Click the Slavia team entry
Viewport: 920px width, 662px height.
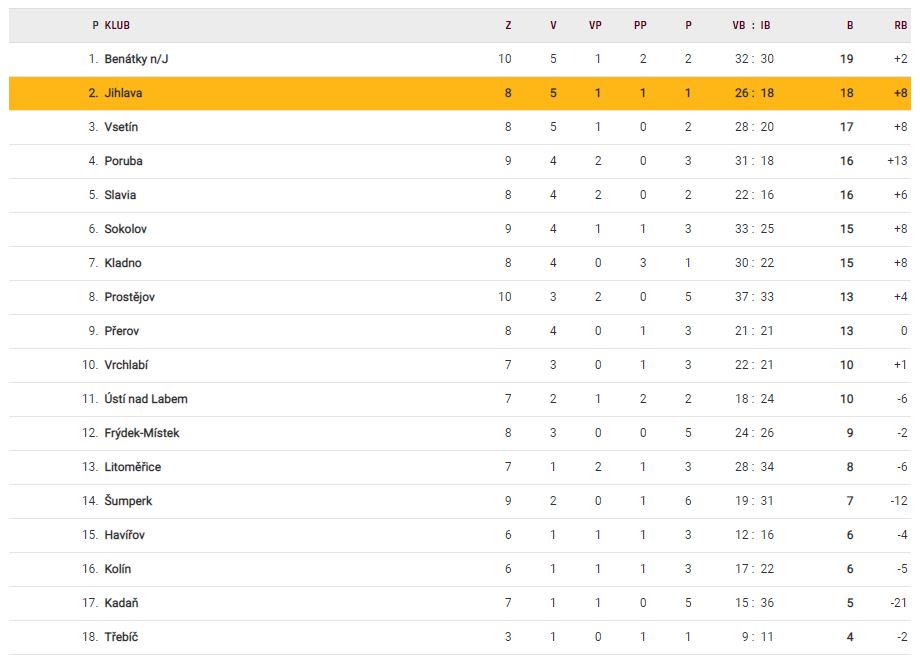pyautogui.click(x=120, y=195)
